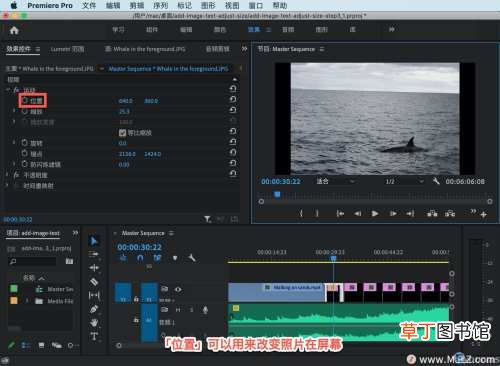The height and width of the screenshot is (366, 500).
Task: Switch to Lumetri Scopes tab
Action: [x=67, y=49]
